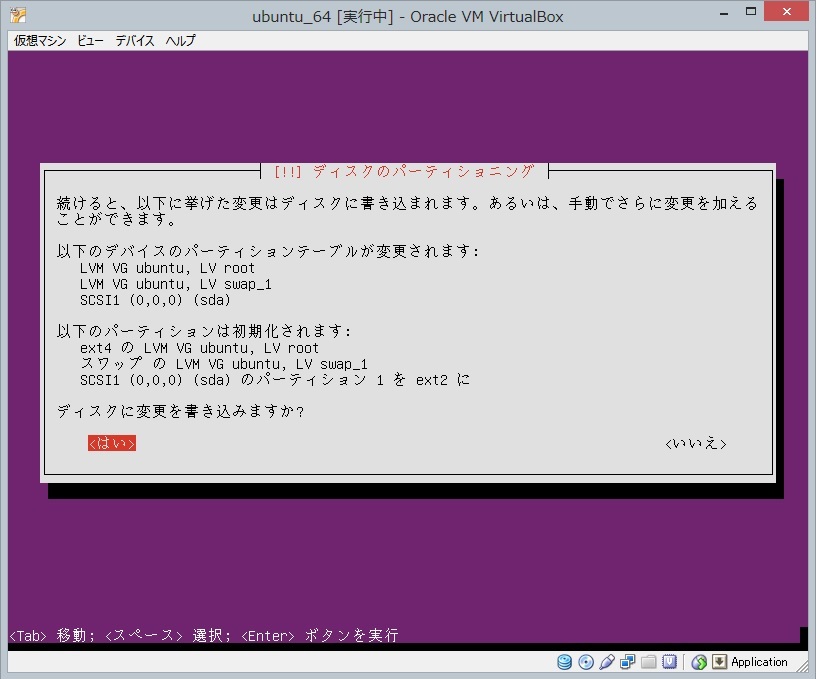Click the optical CD drive status icon
This screenshot has width=817, height=679.
pos(586,662)
